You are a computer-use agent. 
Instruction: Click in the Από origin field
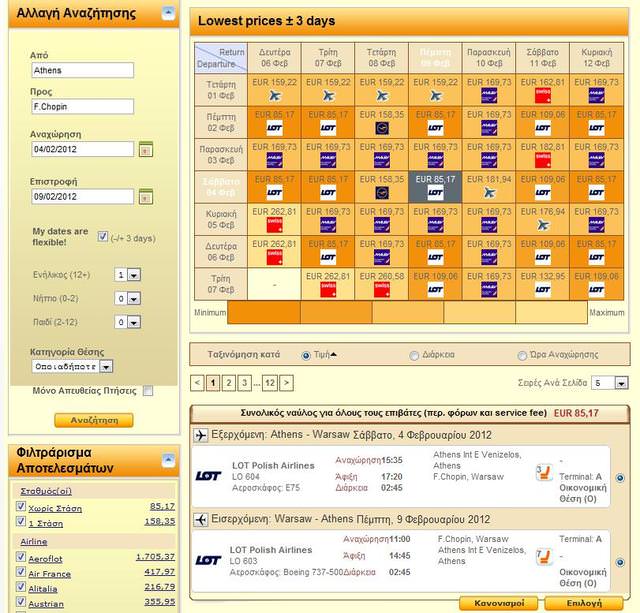point(82,71)
